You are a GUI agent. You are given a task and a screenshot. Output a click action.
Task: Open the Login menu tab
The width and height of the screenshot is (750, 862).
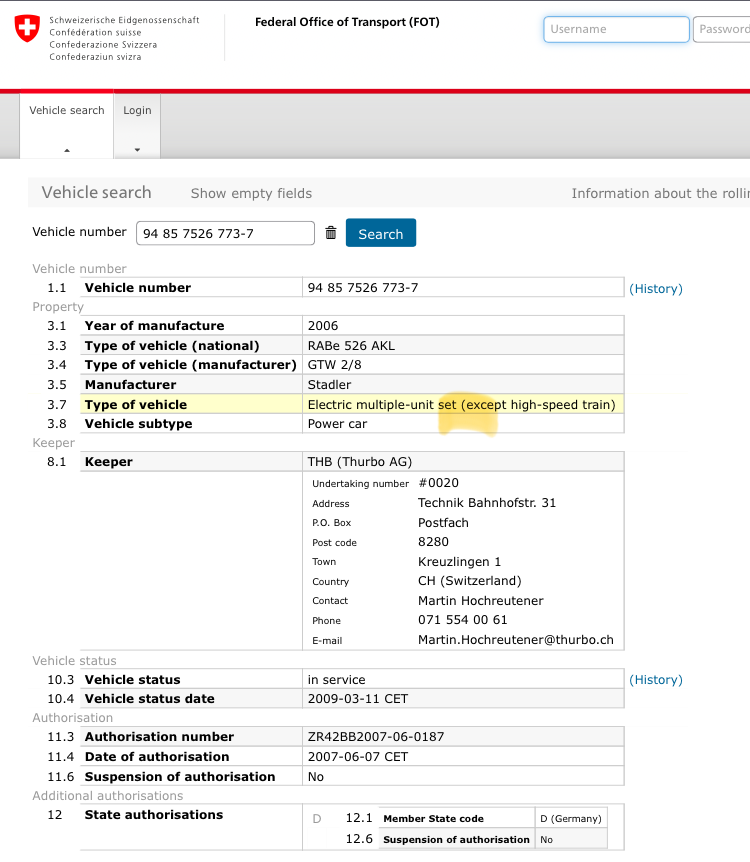point(137,111)
